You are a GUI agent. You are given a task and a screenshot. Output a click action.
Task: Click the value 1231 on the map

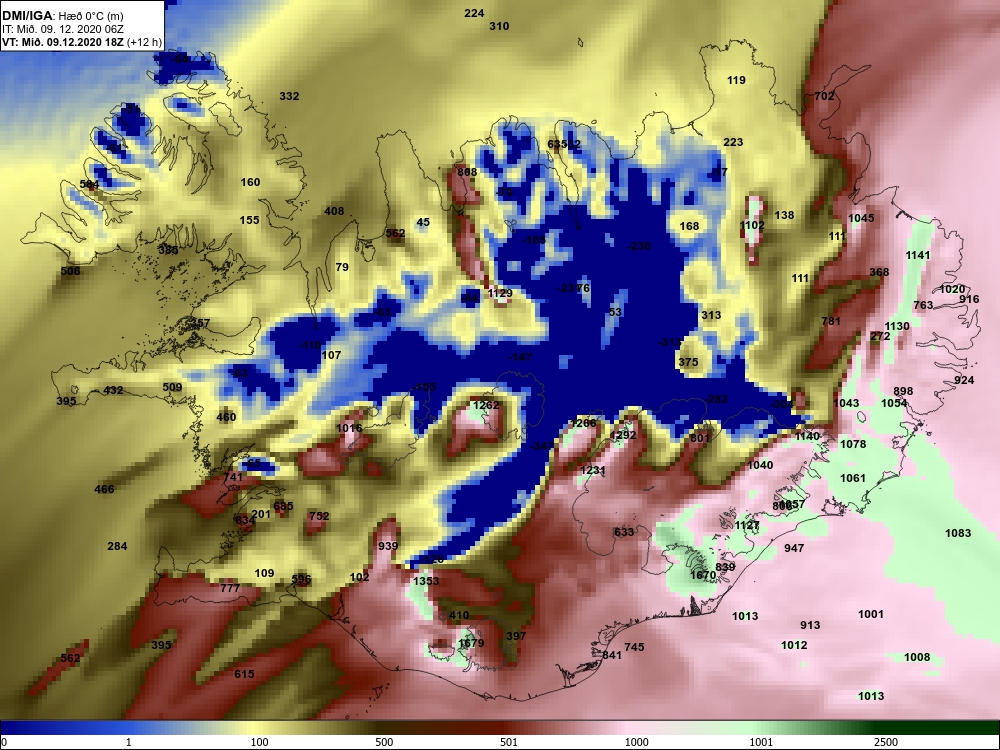pyautogui.click(x=592, y=471)
